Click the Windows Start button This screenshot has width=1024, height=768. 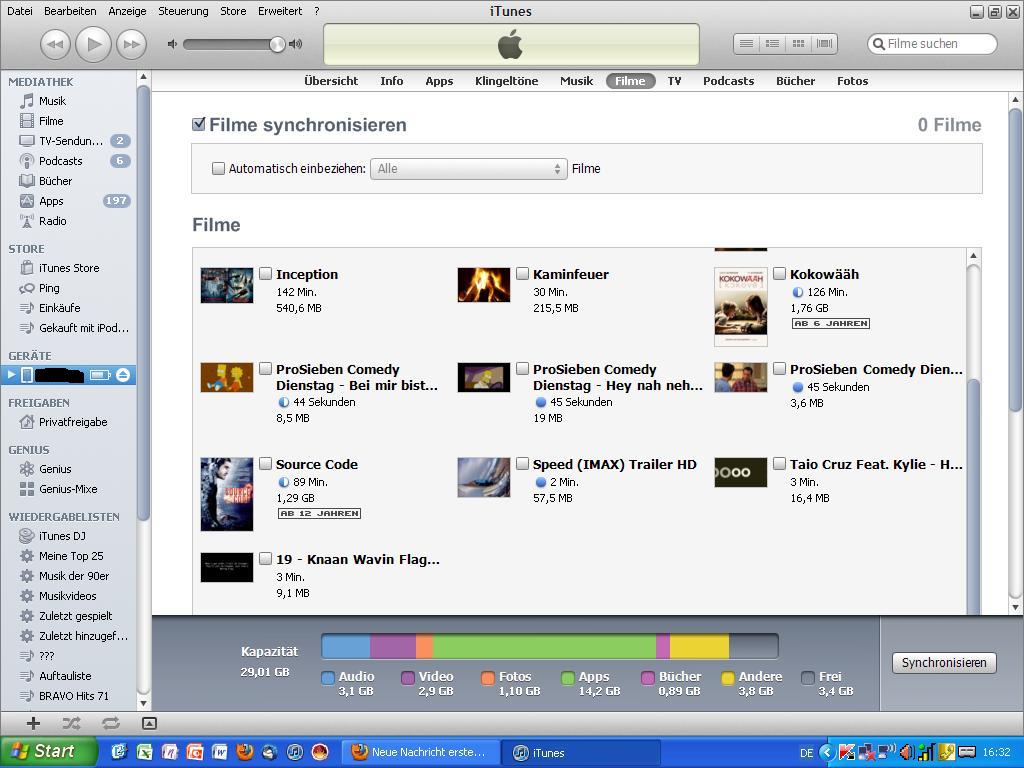(48, 752)
